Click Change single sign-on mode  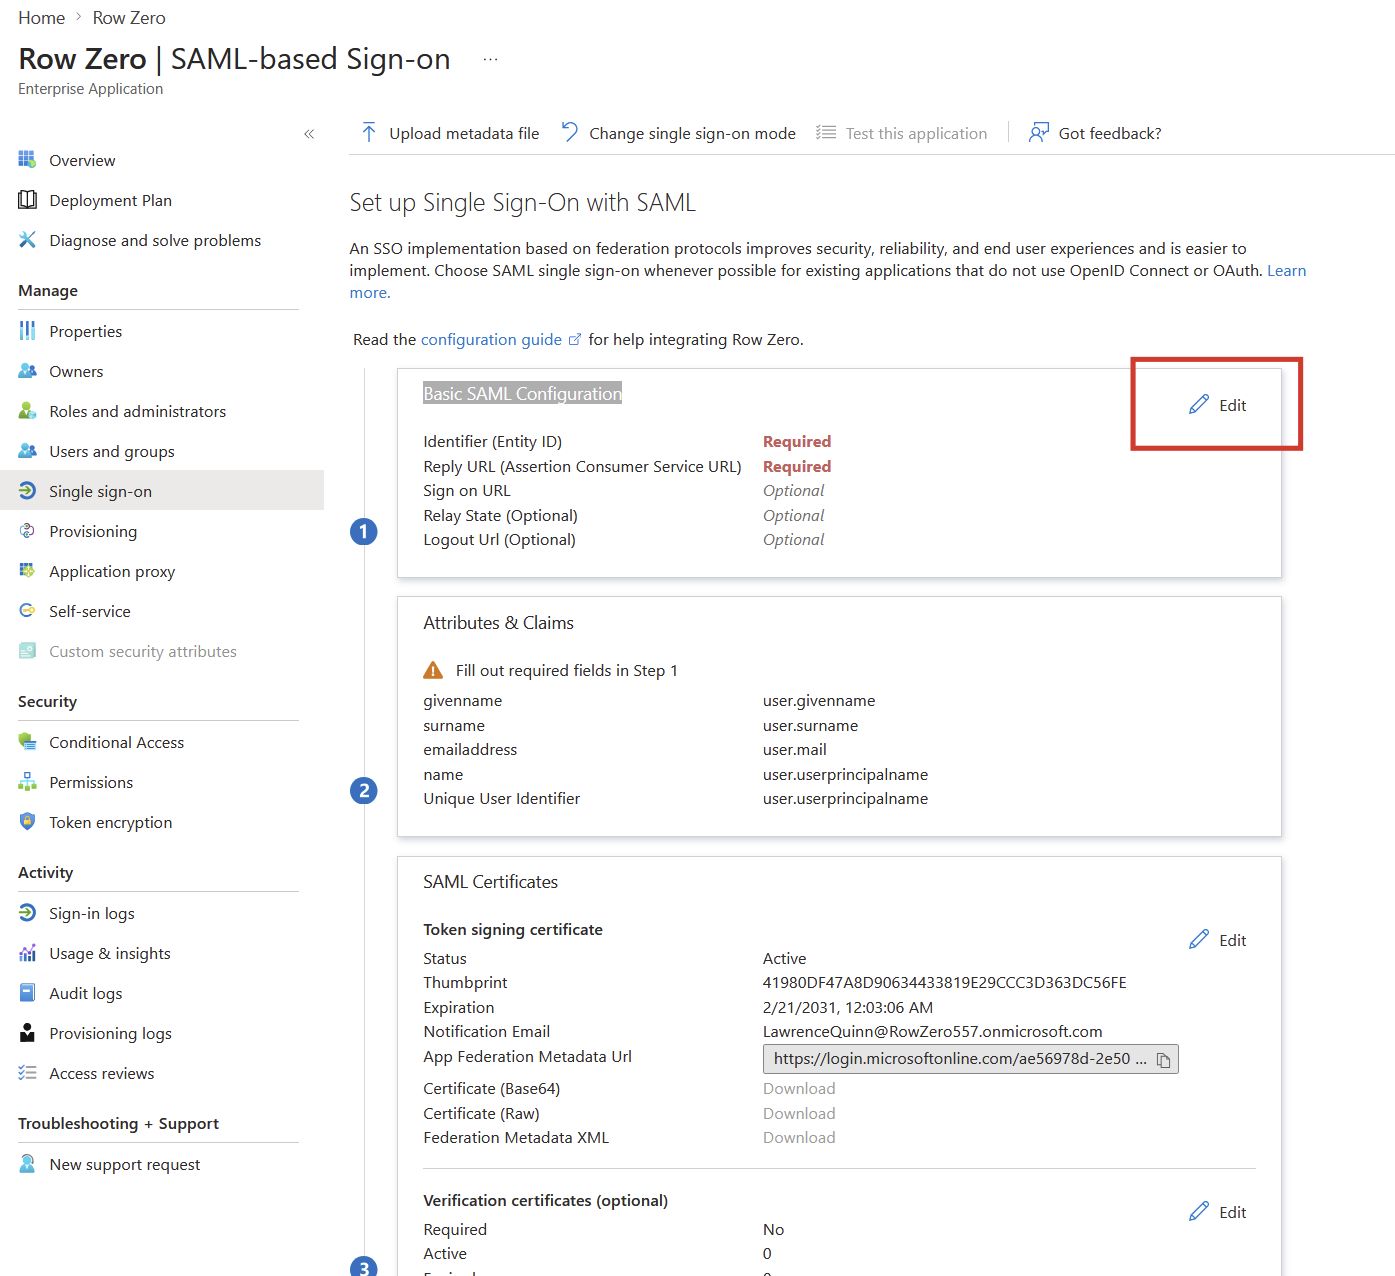678,133
